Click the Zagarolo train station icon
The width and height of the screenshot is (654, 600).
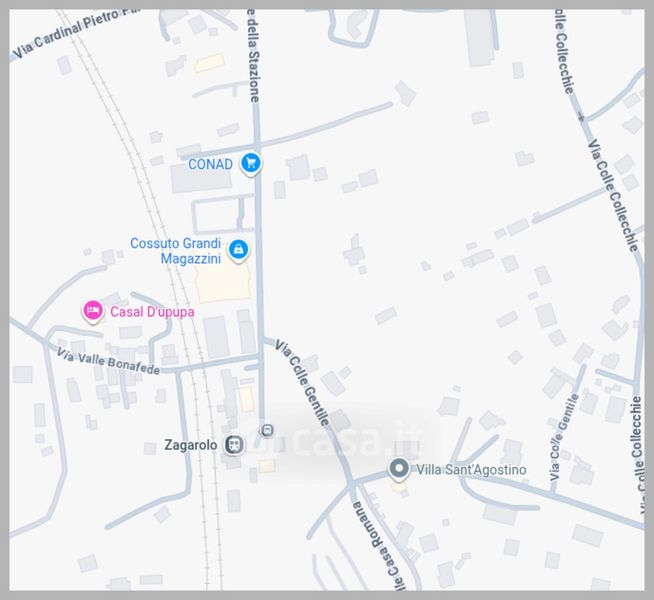pyautogui.click(x=234, y=444)
